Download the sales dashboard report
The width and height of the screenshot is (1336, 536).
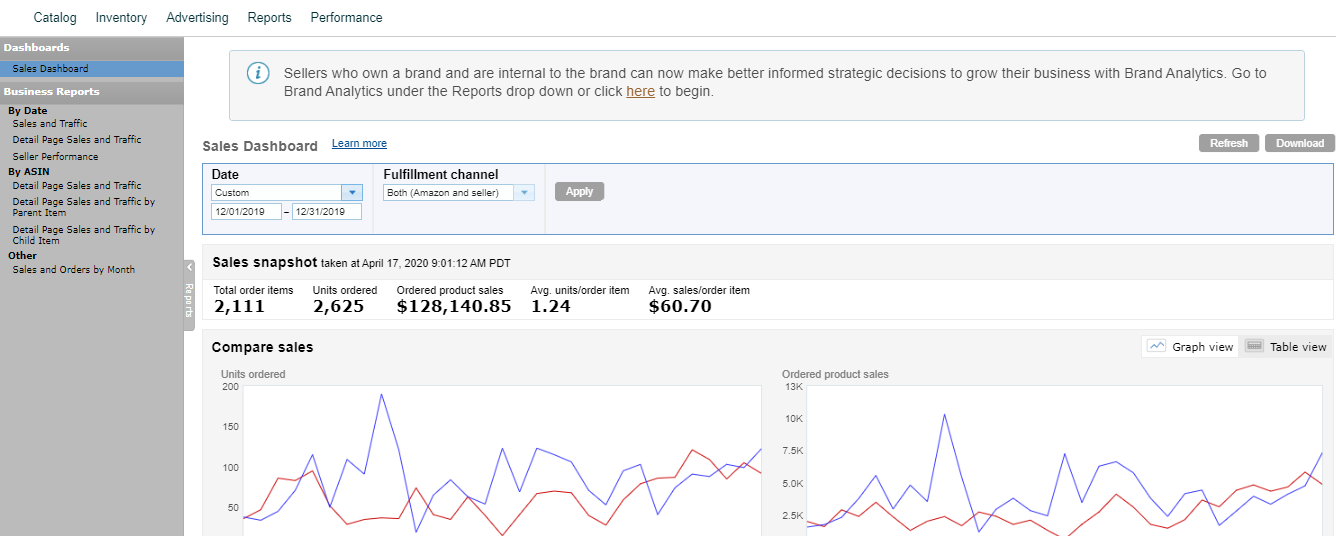[1299, 143]
